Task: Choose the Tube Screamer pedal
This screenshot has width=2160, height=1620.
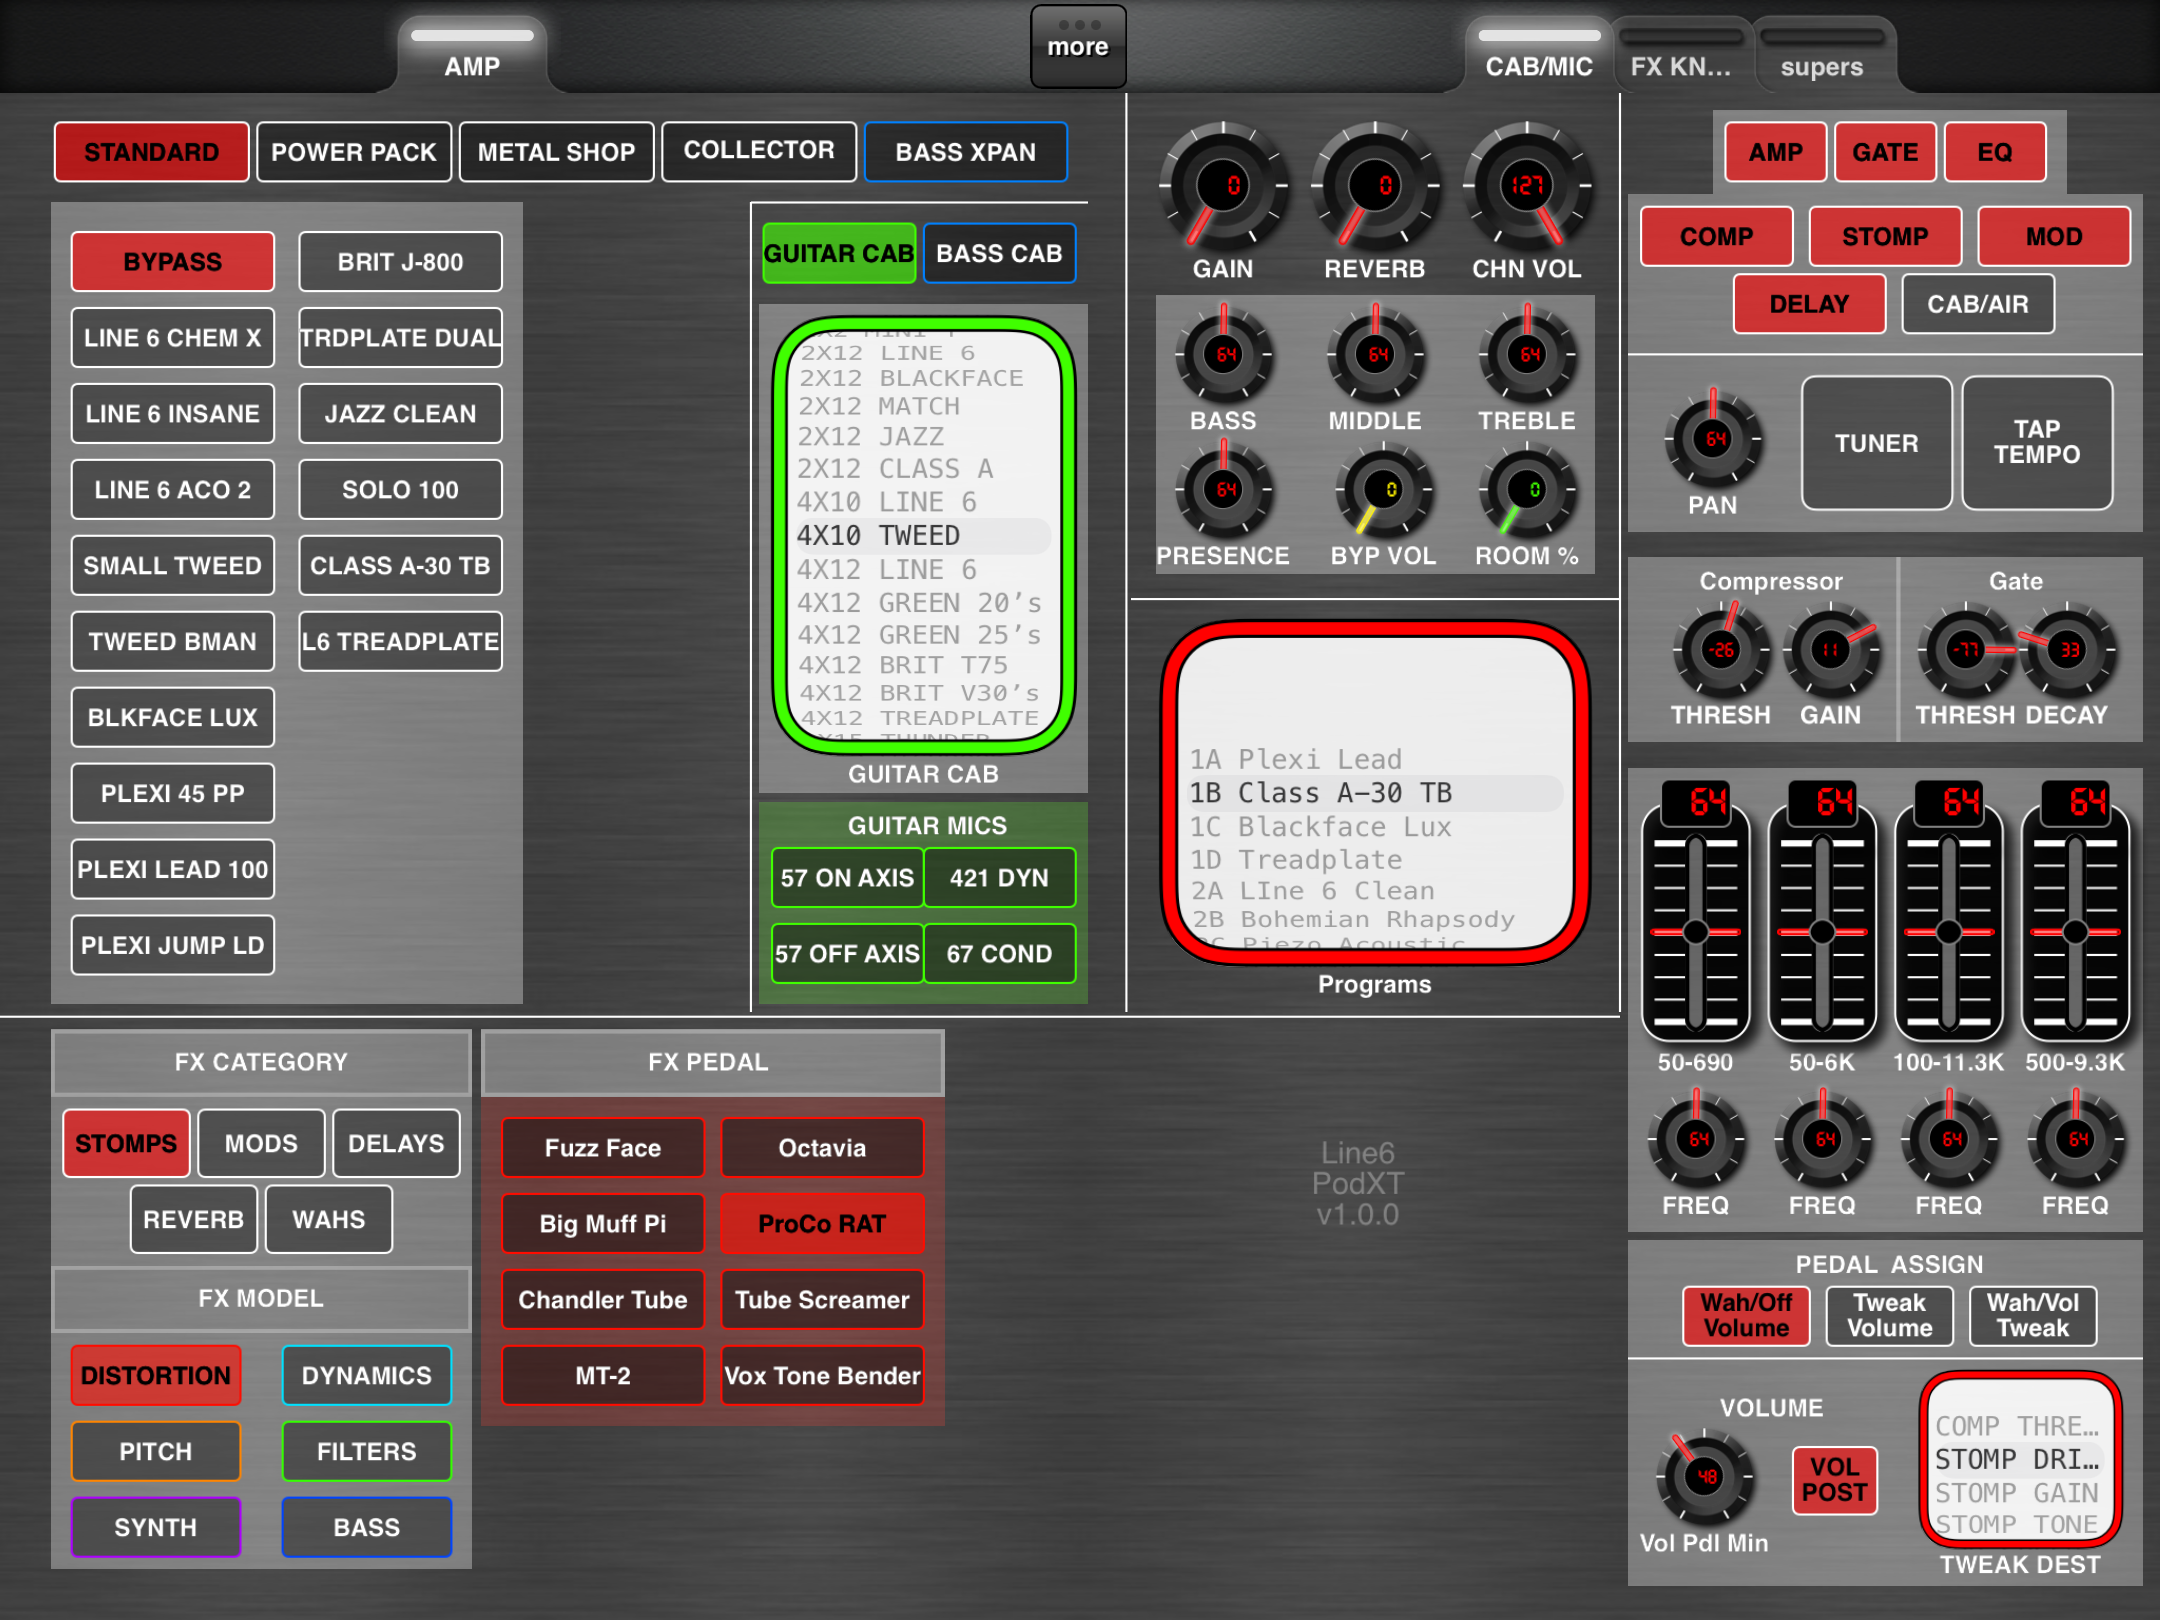Action: 822,1300
